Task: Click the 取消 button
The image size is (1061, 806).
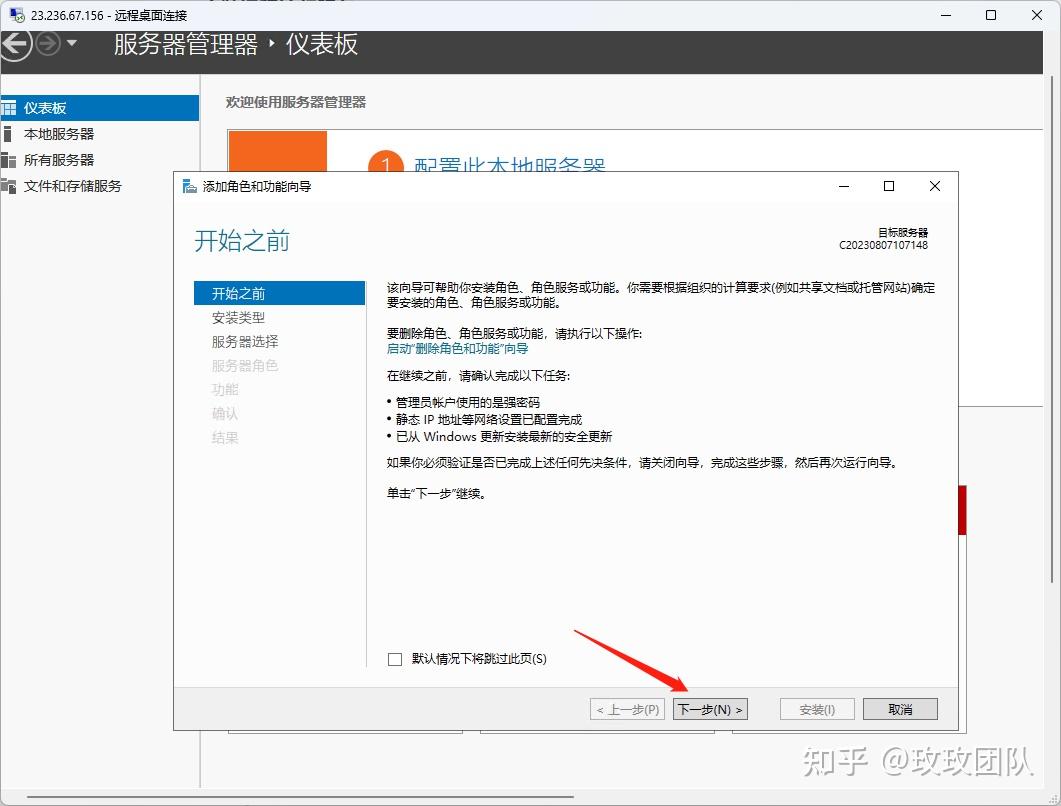Action: (x=899, y=708)
